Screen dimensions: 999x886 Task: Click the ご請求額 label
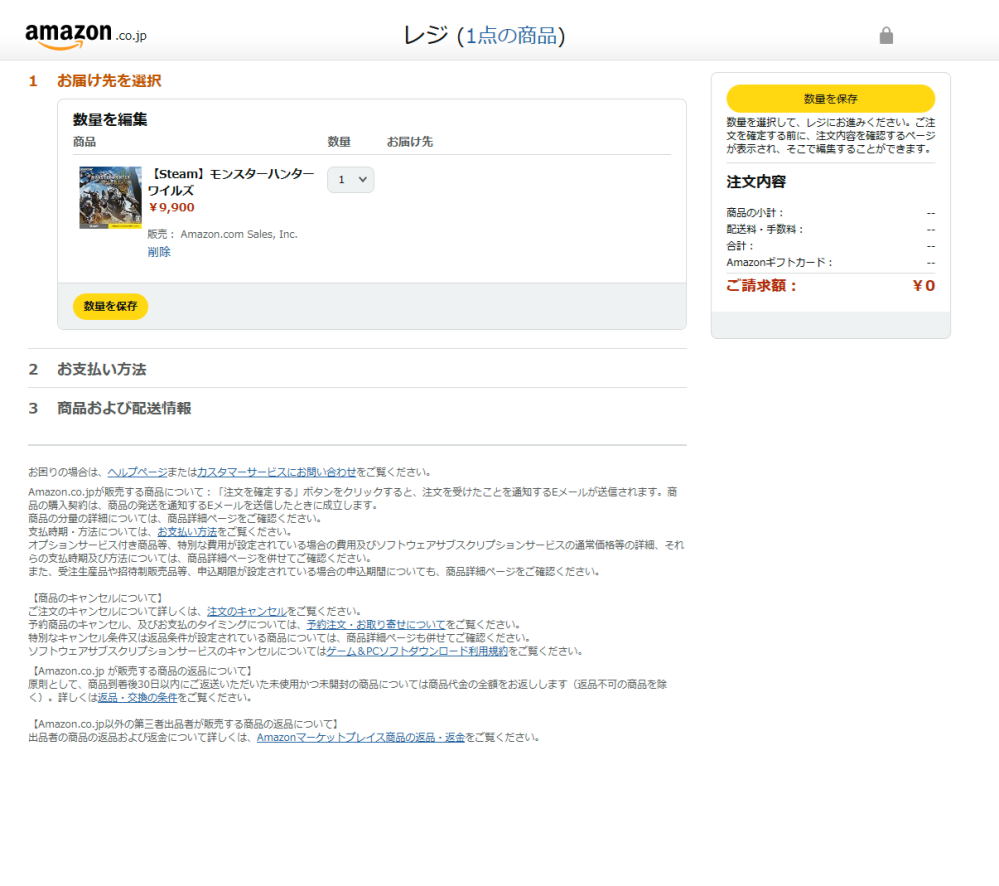pos(761,286)
